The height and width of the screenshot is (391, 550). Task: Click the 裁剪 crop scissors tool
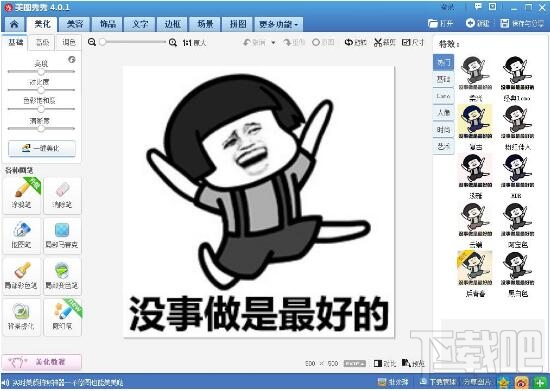click(385, 42)
